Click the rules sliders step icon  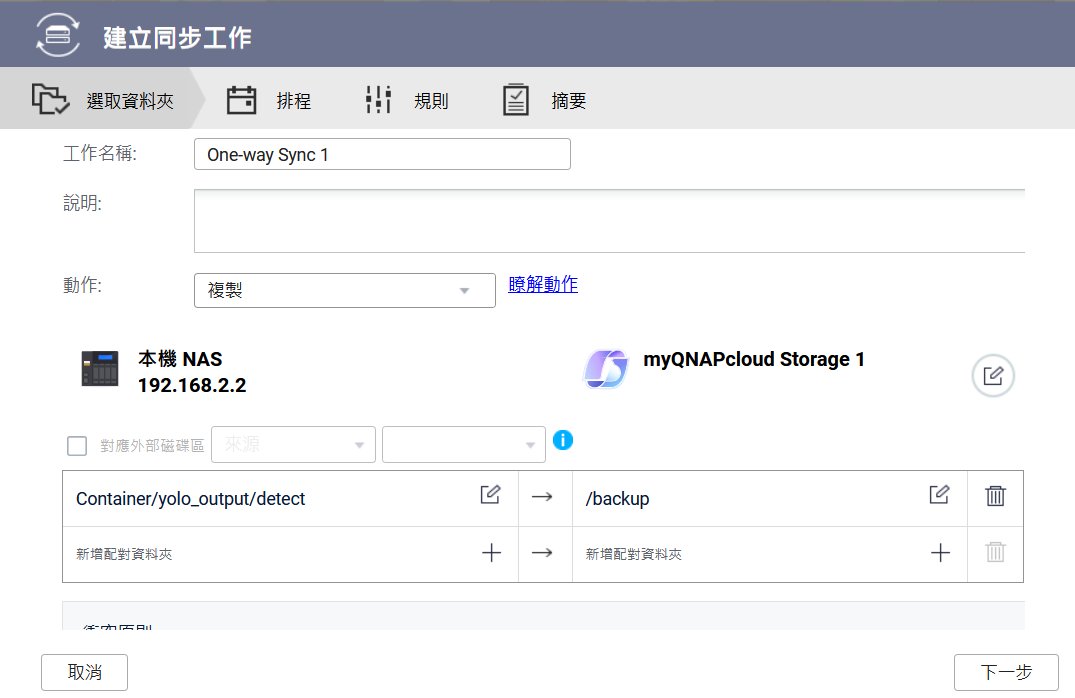[x=378, y=100]
